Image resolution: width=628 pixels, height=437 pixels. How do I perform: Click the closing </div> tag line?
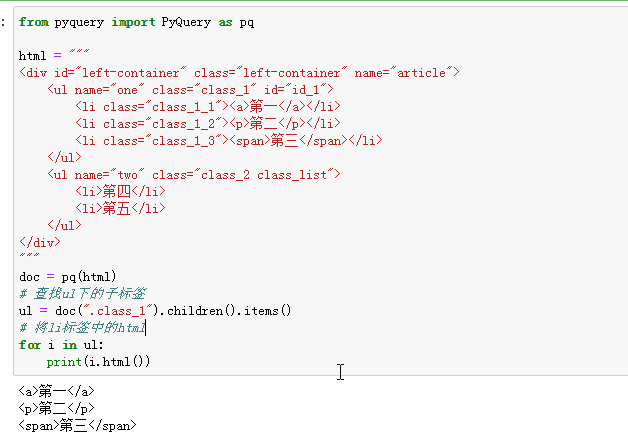tap(39, 242)
